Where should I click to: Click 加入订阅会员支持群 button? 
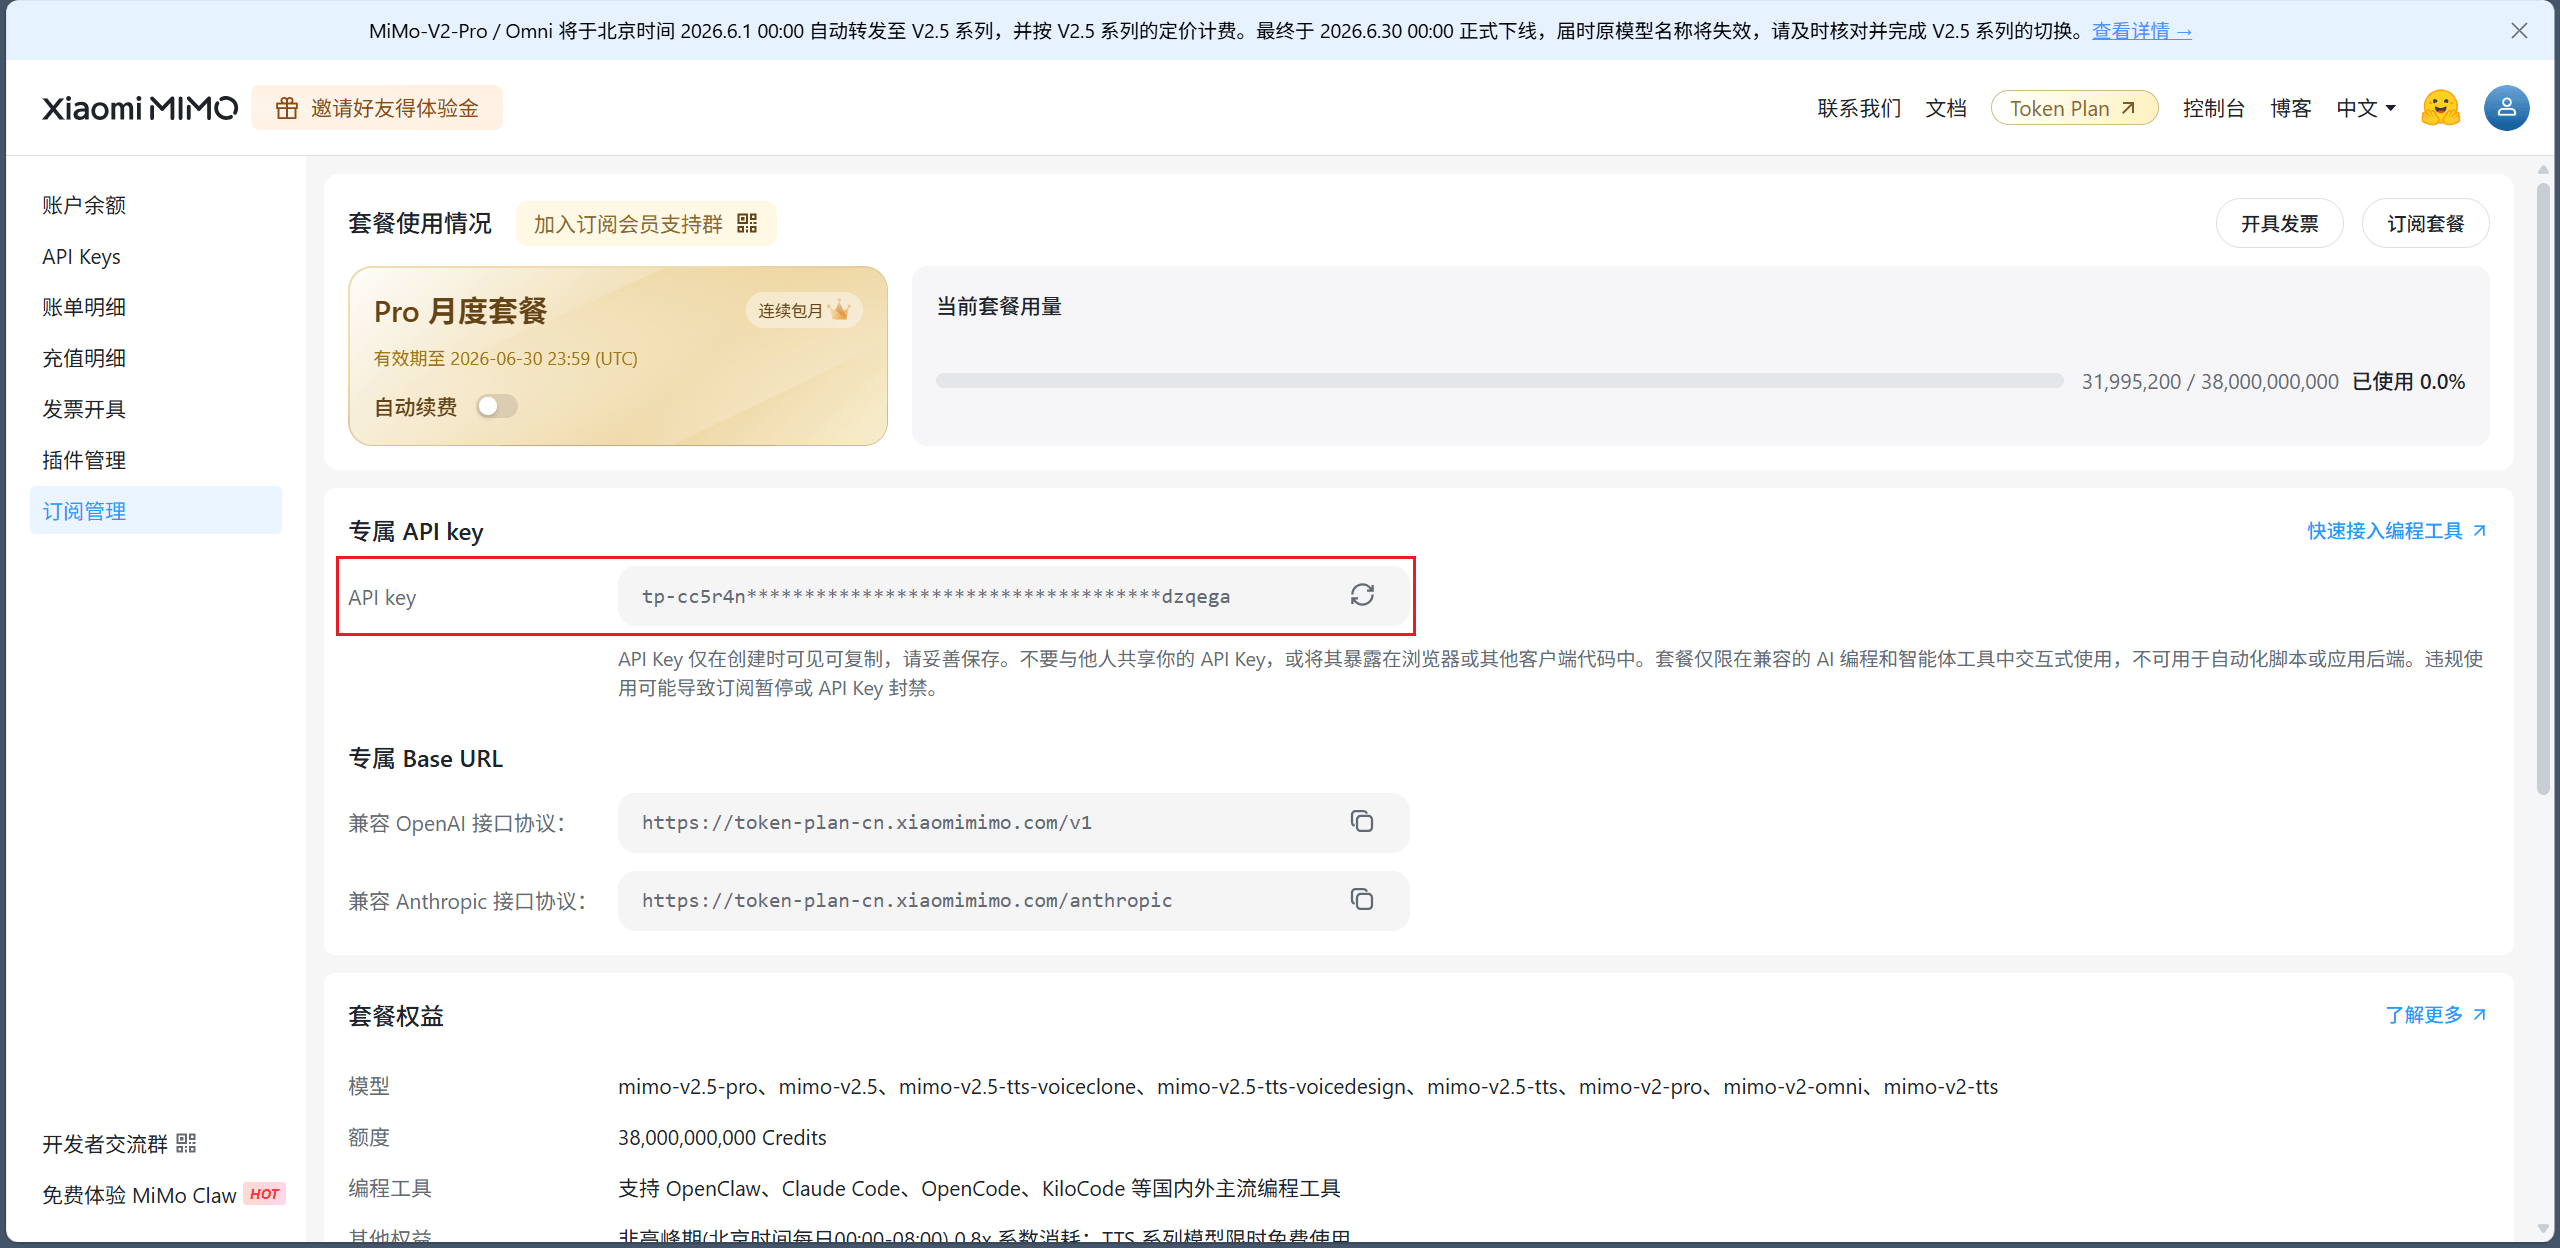[646, 223]
